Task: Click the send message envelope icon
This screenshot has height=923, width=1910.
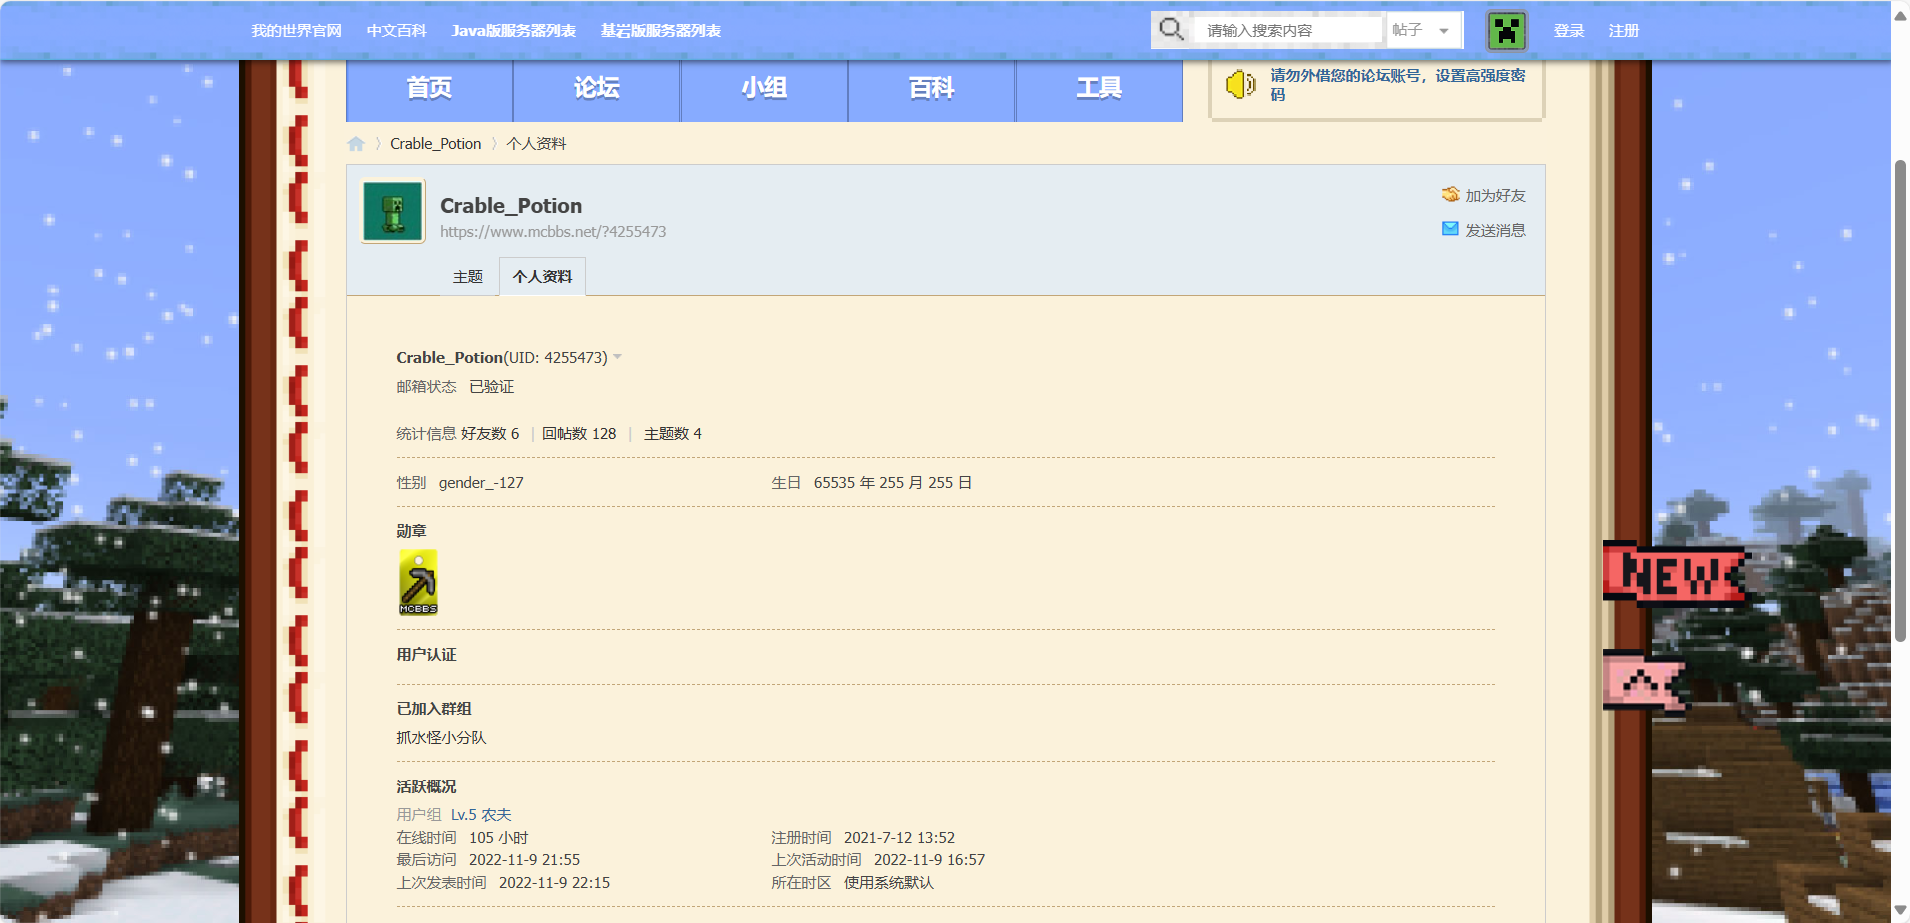Action: click(1450, 229)
